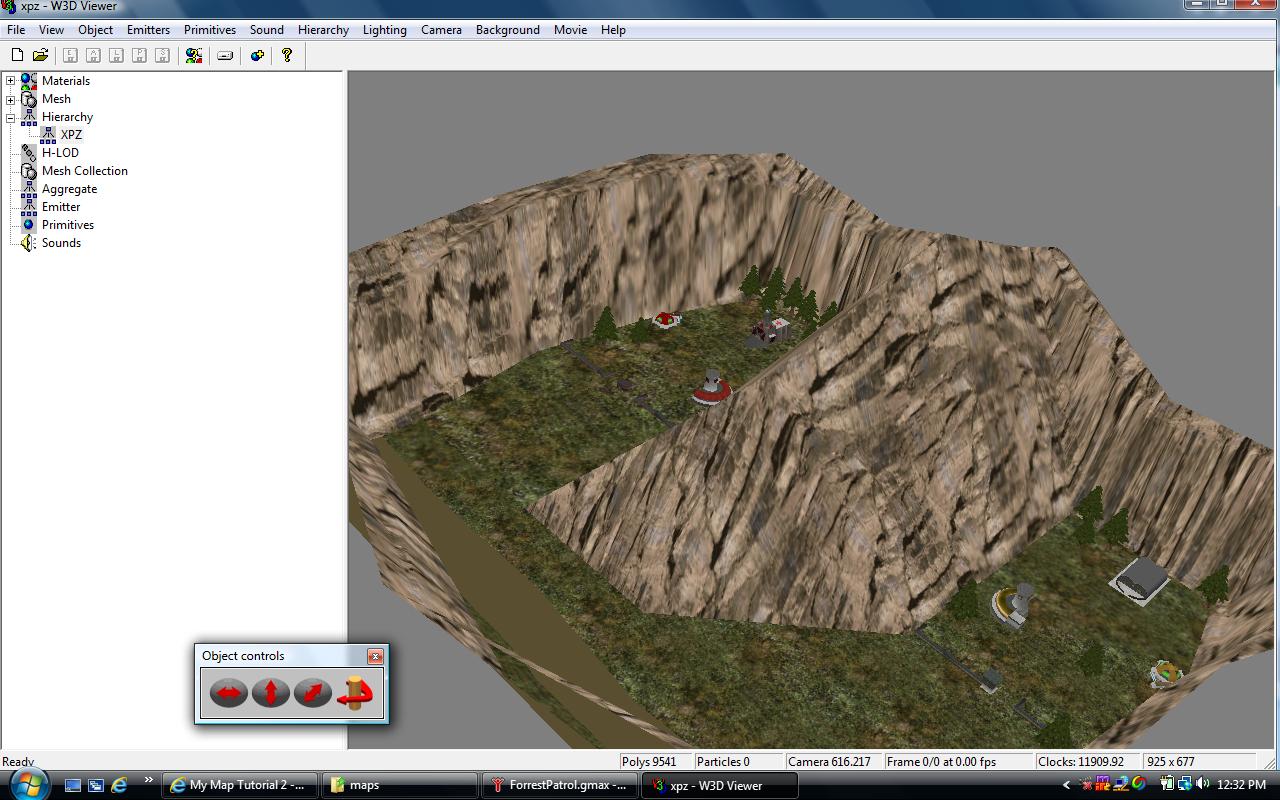Click the multicolored spheres toolbar icon

pyautogui.click(x=194, y=55)
